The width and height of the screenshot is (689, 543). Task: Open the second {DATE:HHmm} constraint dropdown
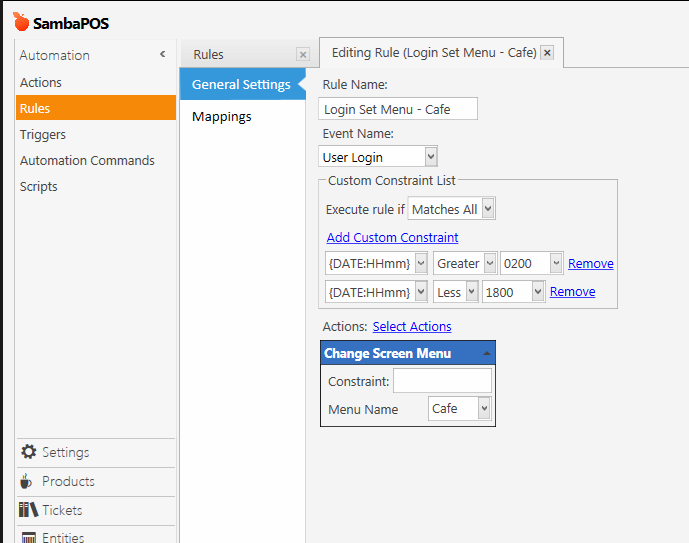pyautogui.click(x=421, y=292)
